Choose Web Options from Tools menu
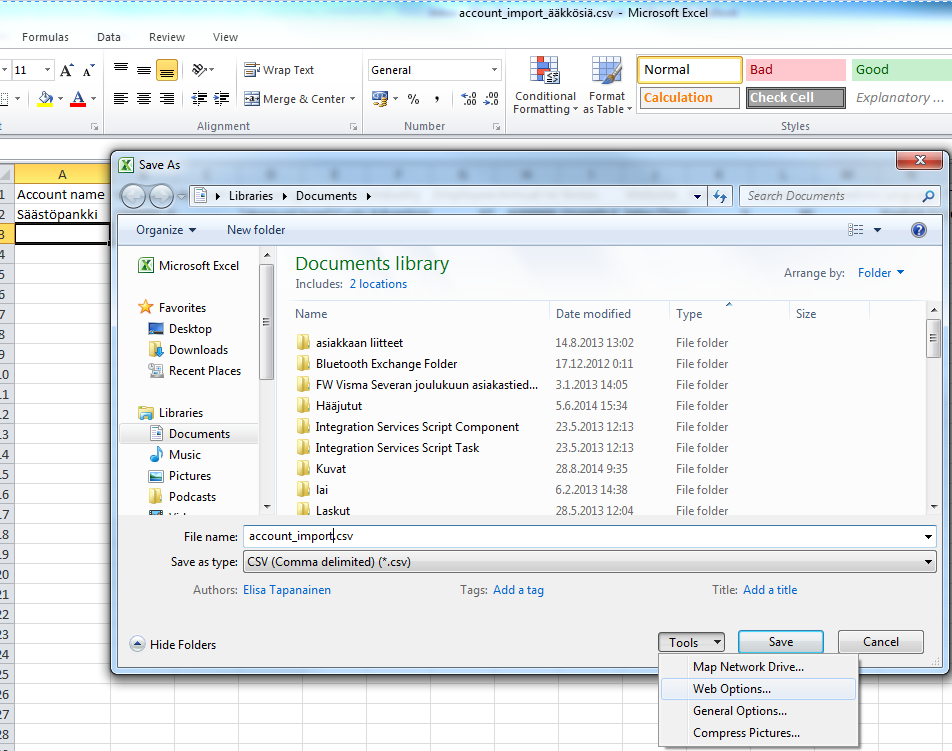The image size is (952, 751). pyautogui.click(x=758, y=689)
